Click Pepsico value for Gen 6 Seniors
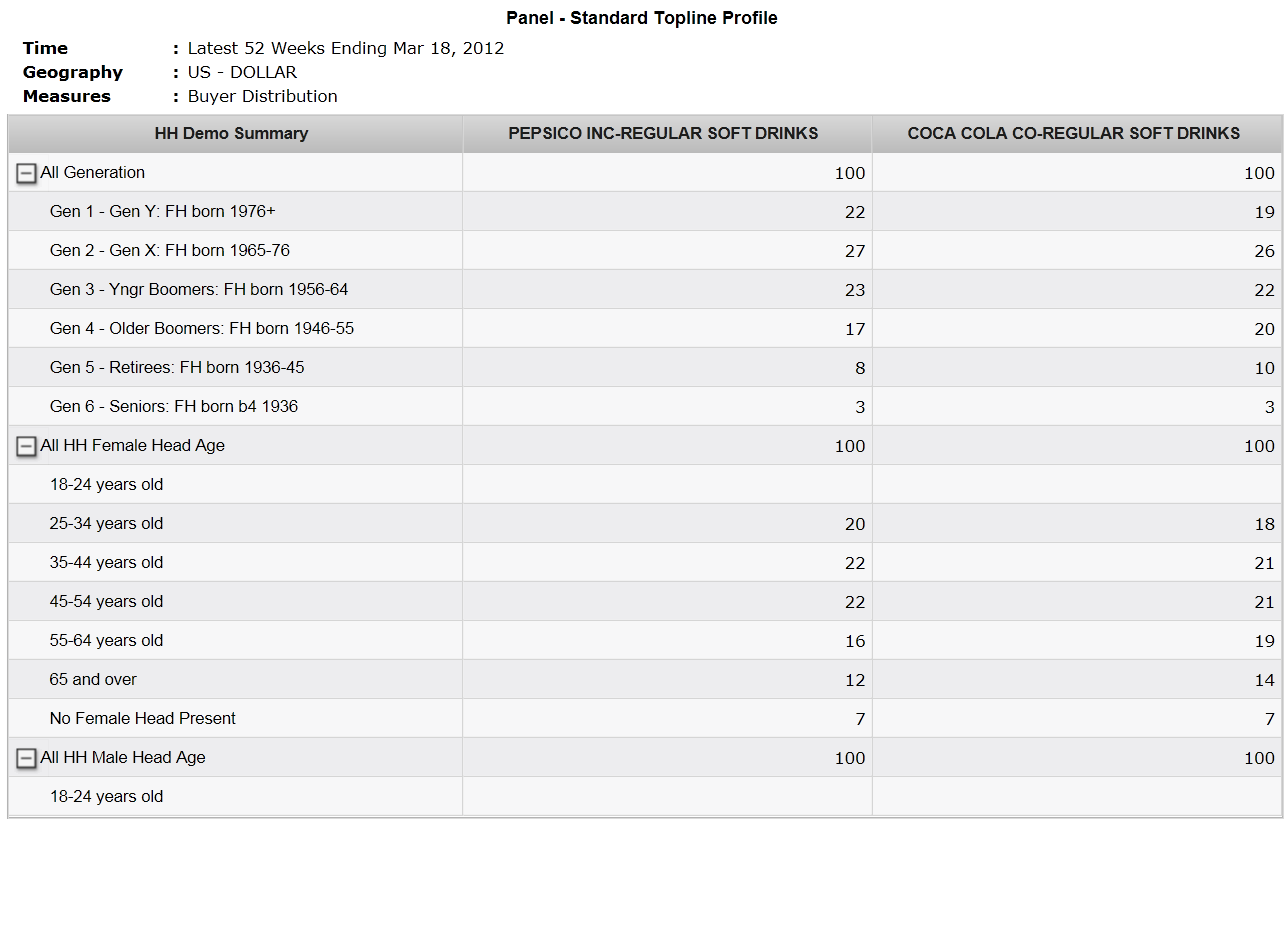The width and height of the screenshot is (1284, 946). pyautogui.click(x=860, y=407)
